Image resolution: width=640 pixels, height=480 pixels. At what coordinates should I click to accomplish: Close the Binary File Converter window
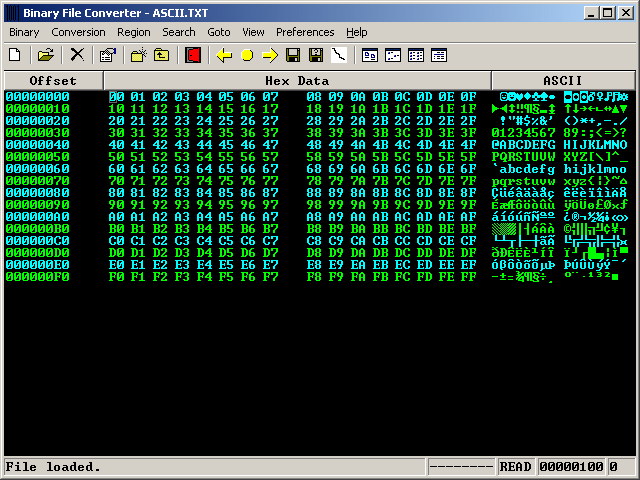click(x=626, y=13)
